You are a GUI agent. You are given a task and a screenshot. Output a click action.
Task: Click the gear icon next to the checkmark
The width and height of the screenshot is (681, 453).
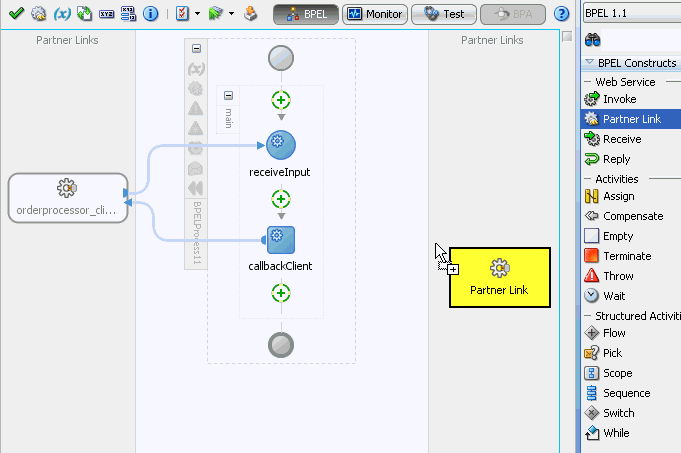[39, 13]
